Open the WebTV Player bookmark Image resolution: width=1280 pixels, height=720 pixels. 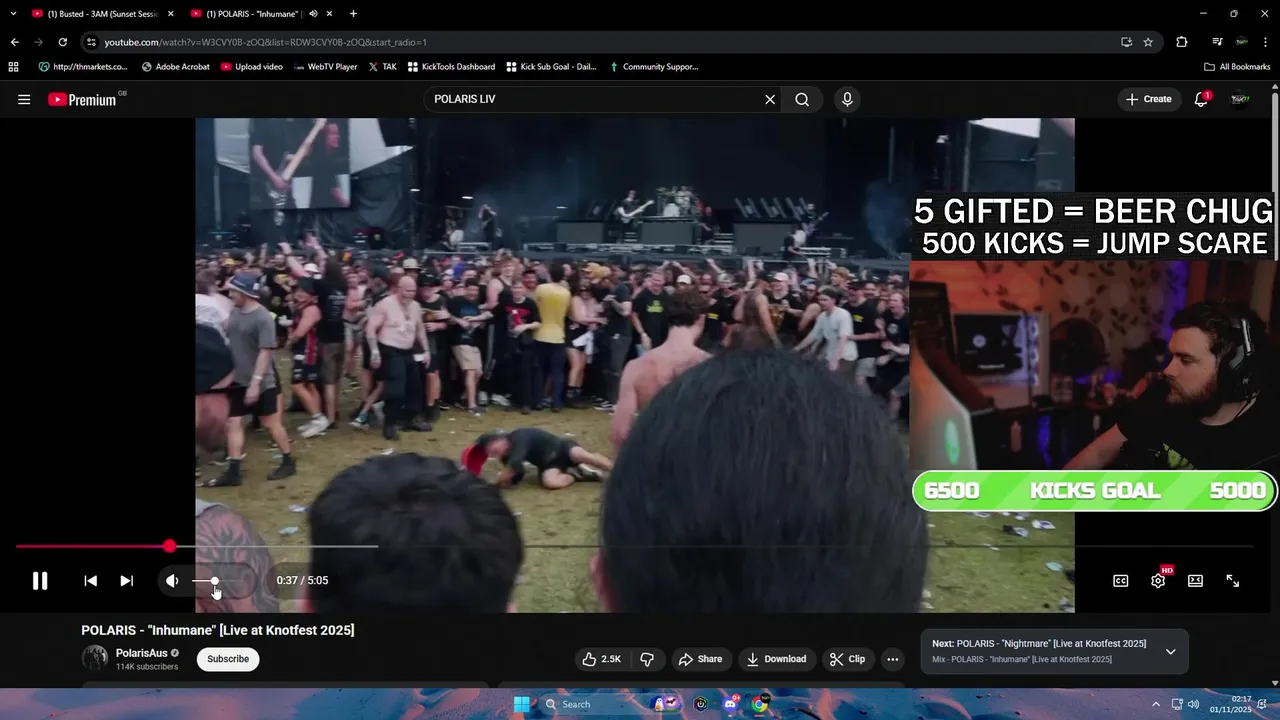(326, 67)
